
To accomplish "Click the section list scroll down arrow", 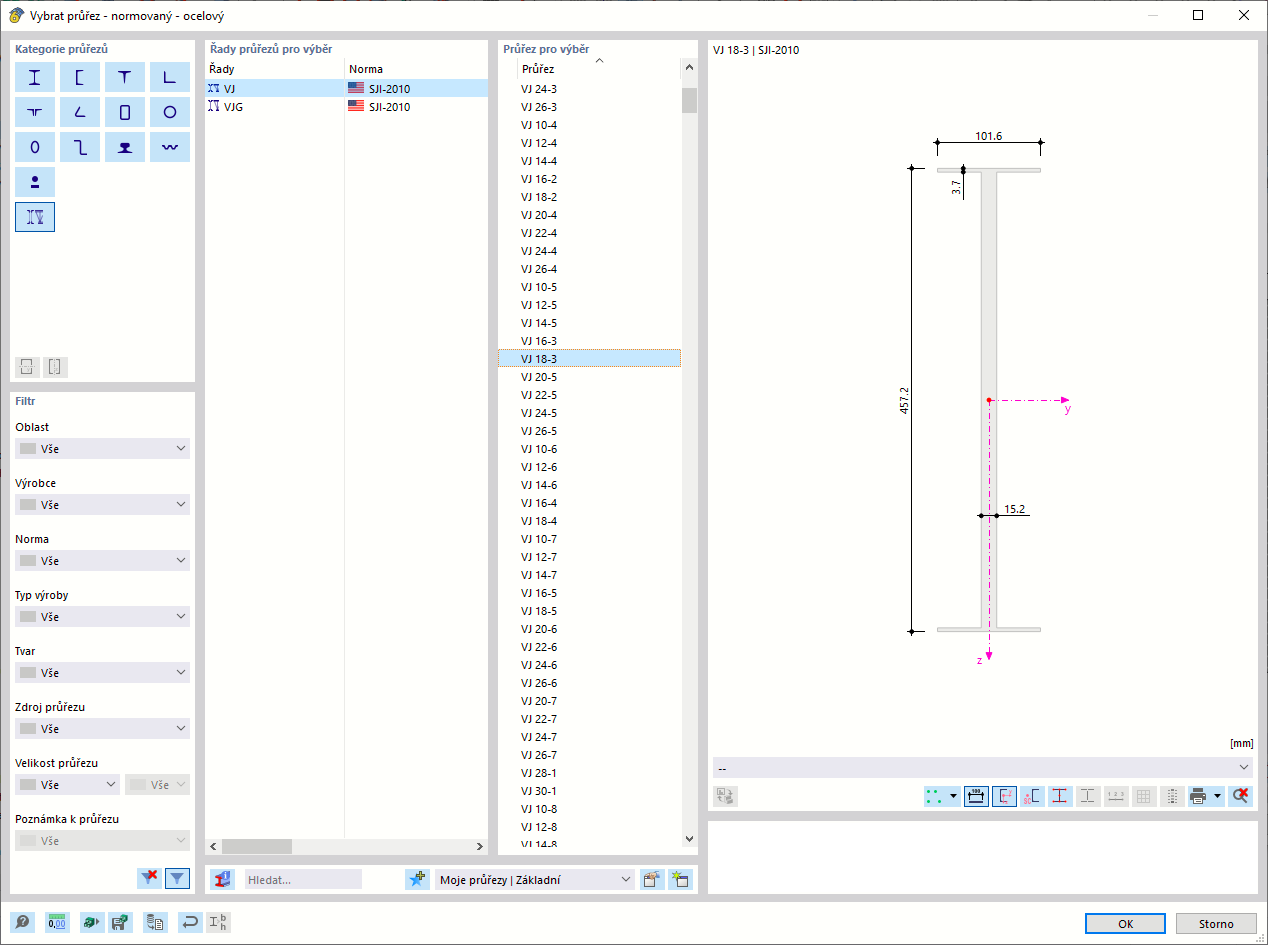I will click(689, 838).
